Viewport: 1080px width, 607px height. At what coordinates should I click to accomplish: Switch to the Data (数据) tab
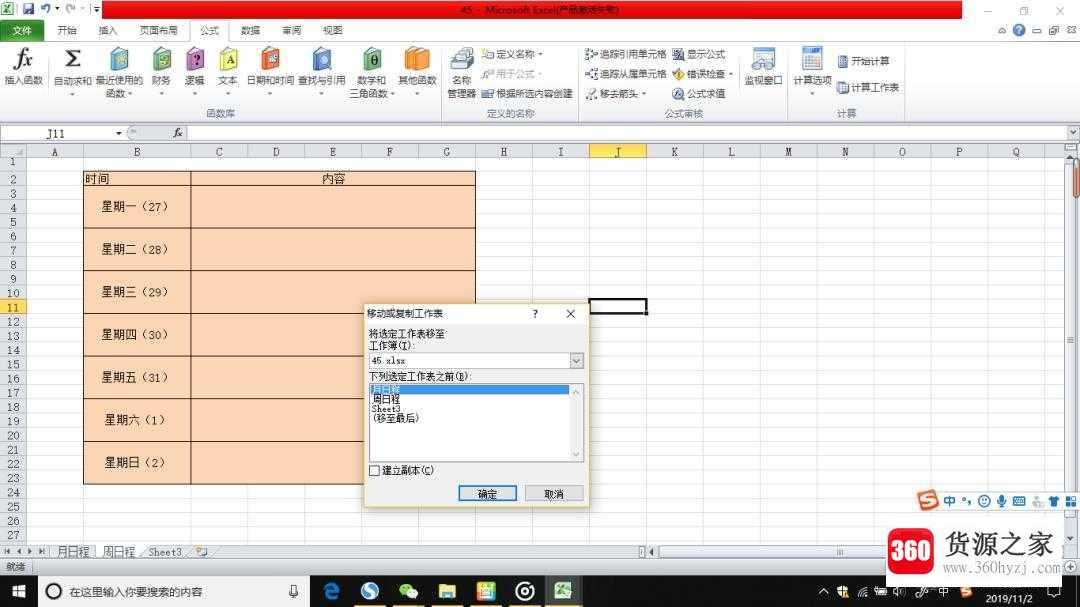click(x=251, y=30)
